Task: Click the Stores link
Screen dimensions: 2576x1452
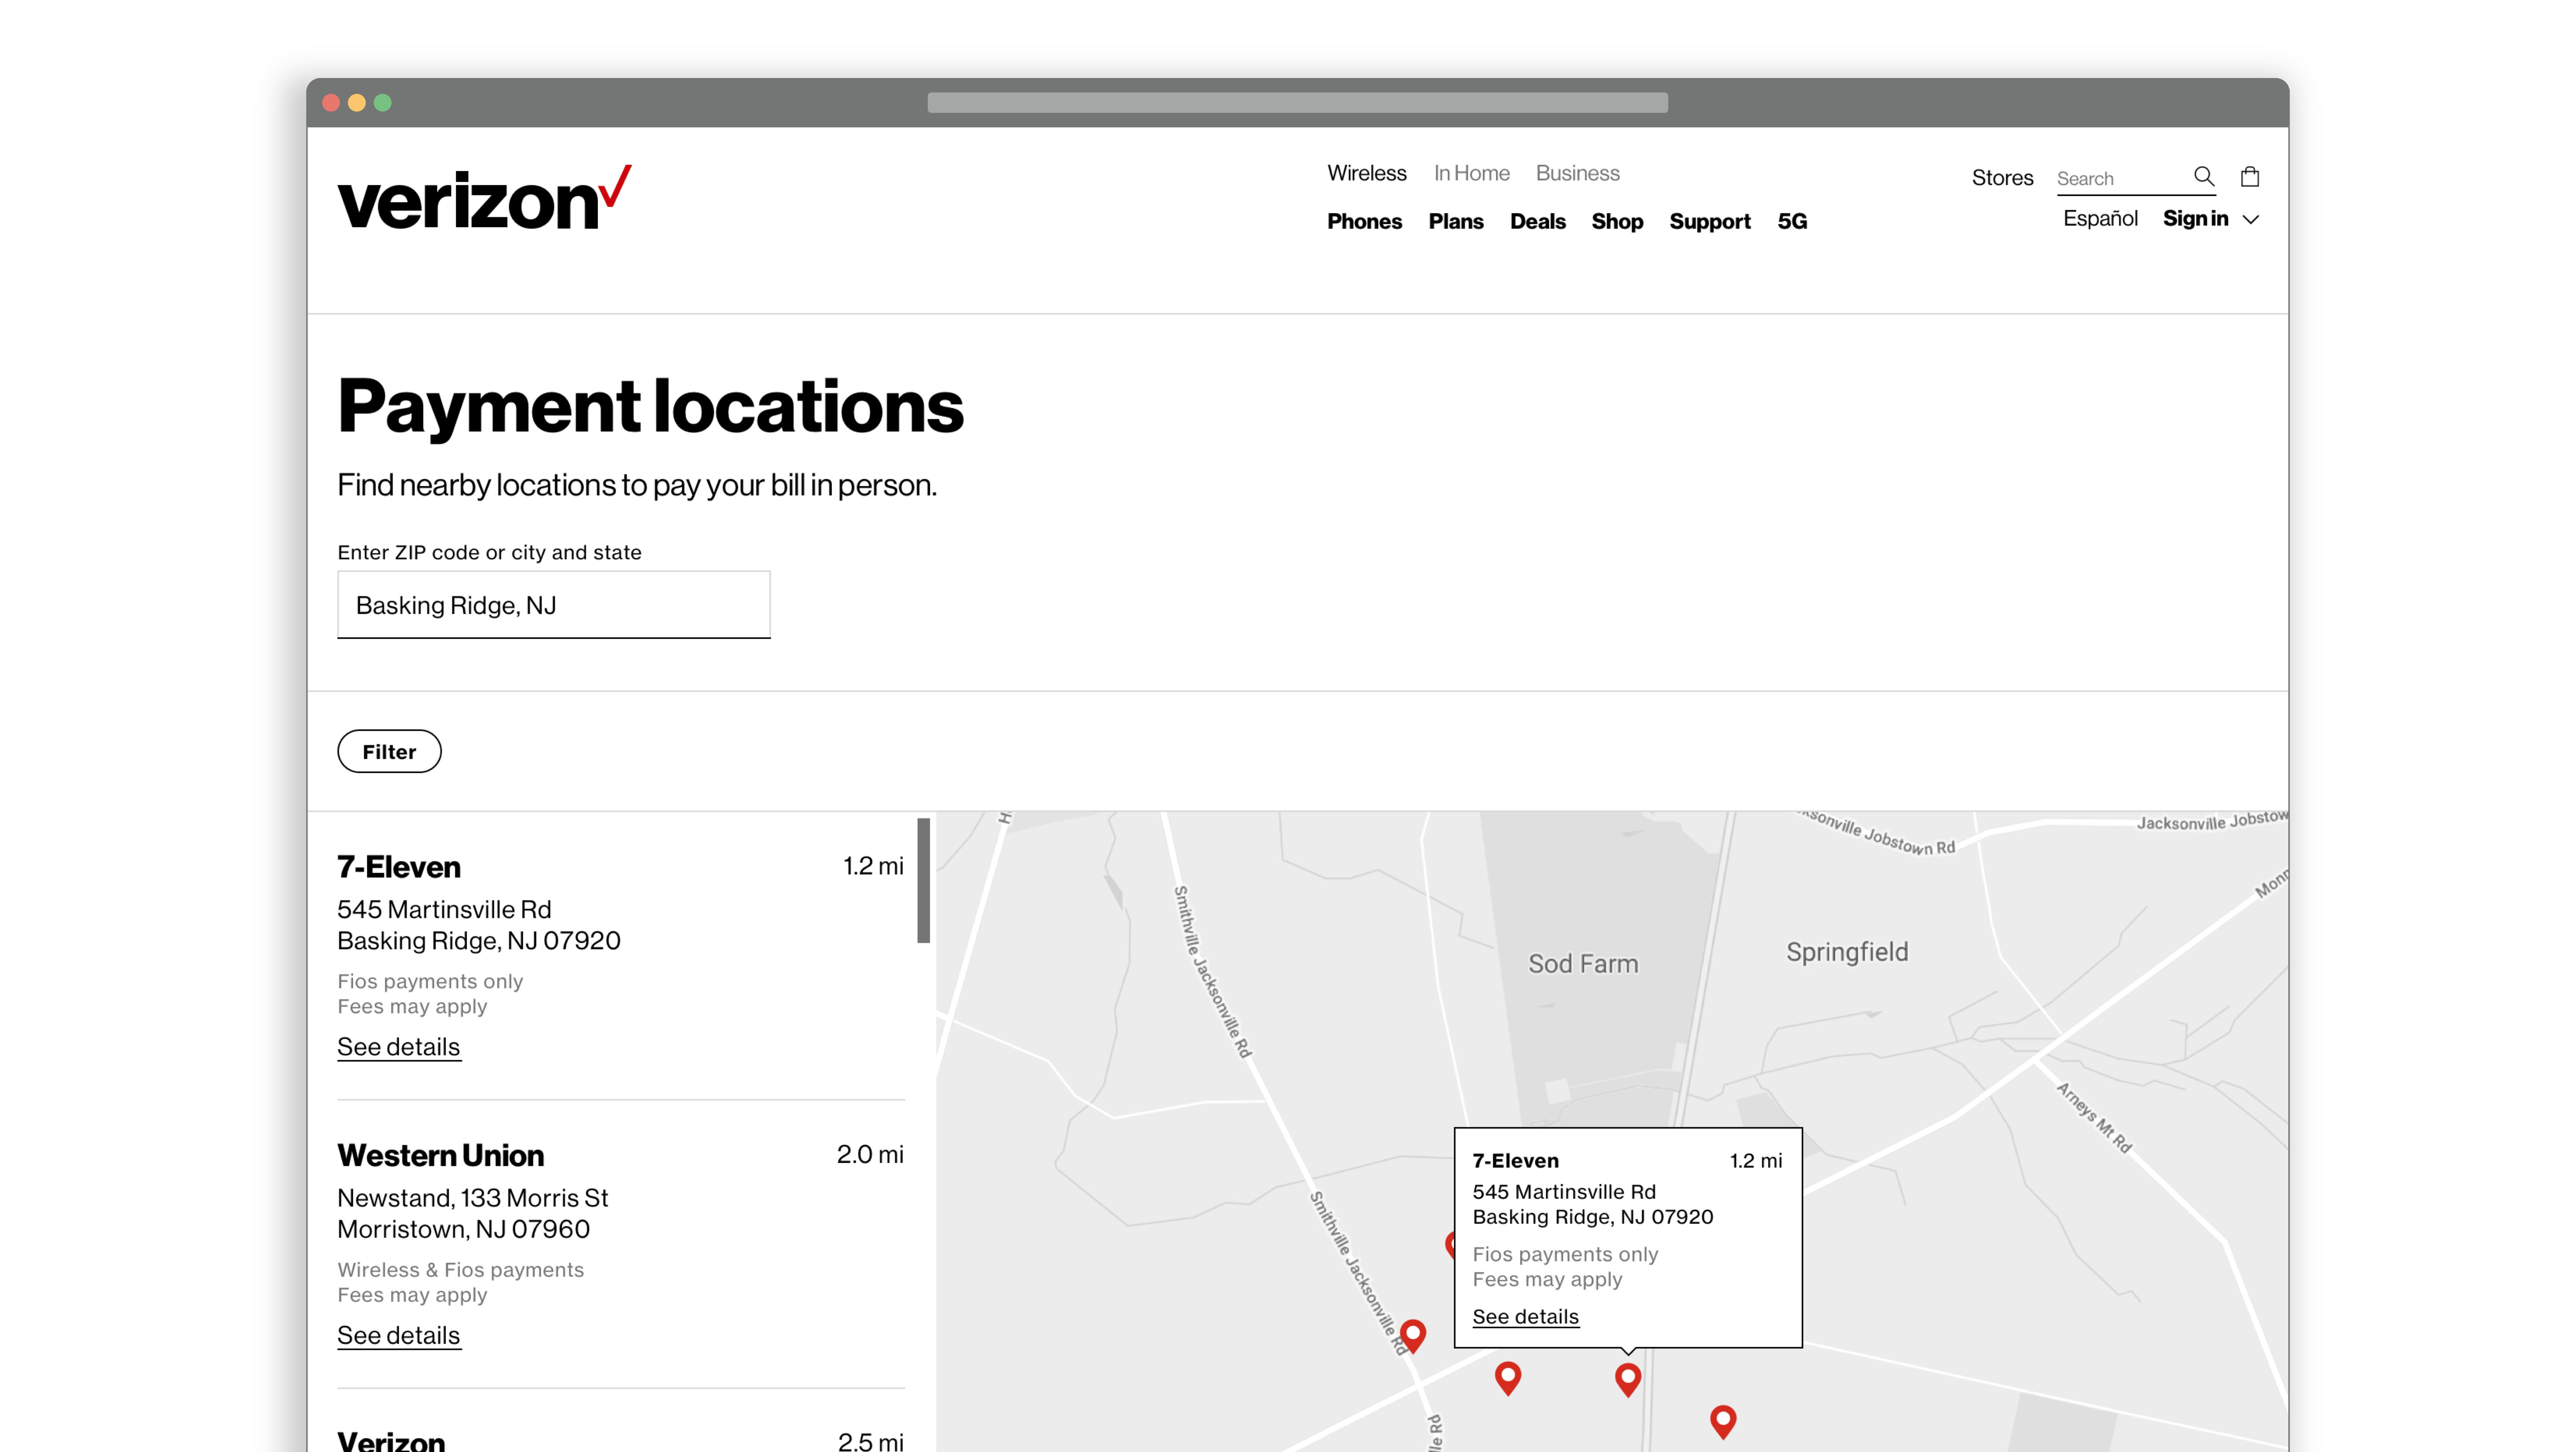Action: [x=2002, y=177]
